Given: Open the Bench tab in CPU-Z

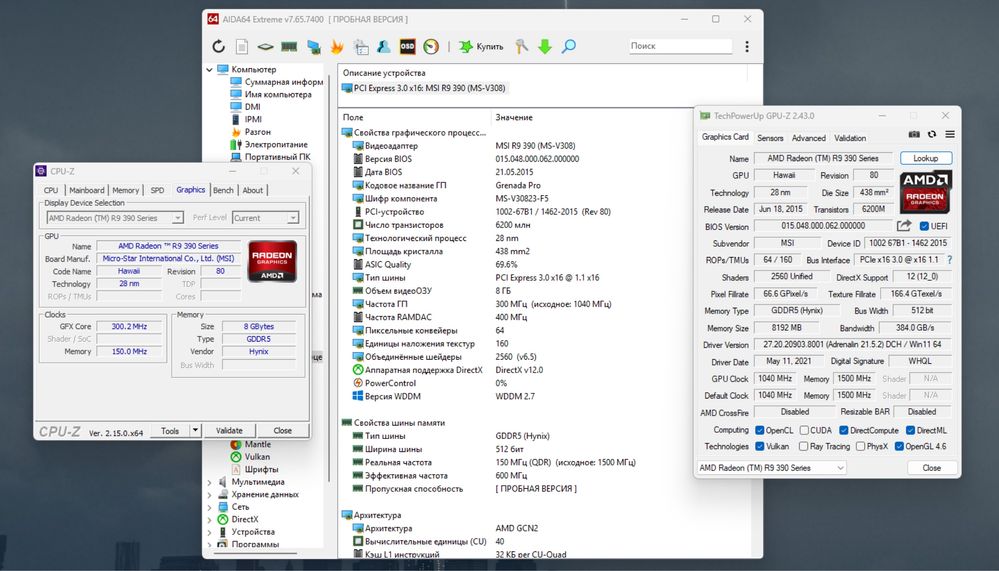Looking at the screenshot, I should pyautogui.click(x=223, y=190).
